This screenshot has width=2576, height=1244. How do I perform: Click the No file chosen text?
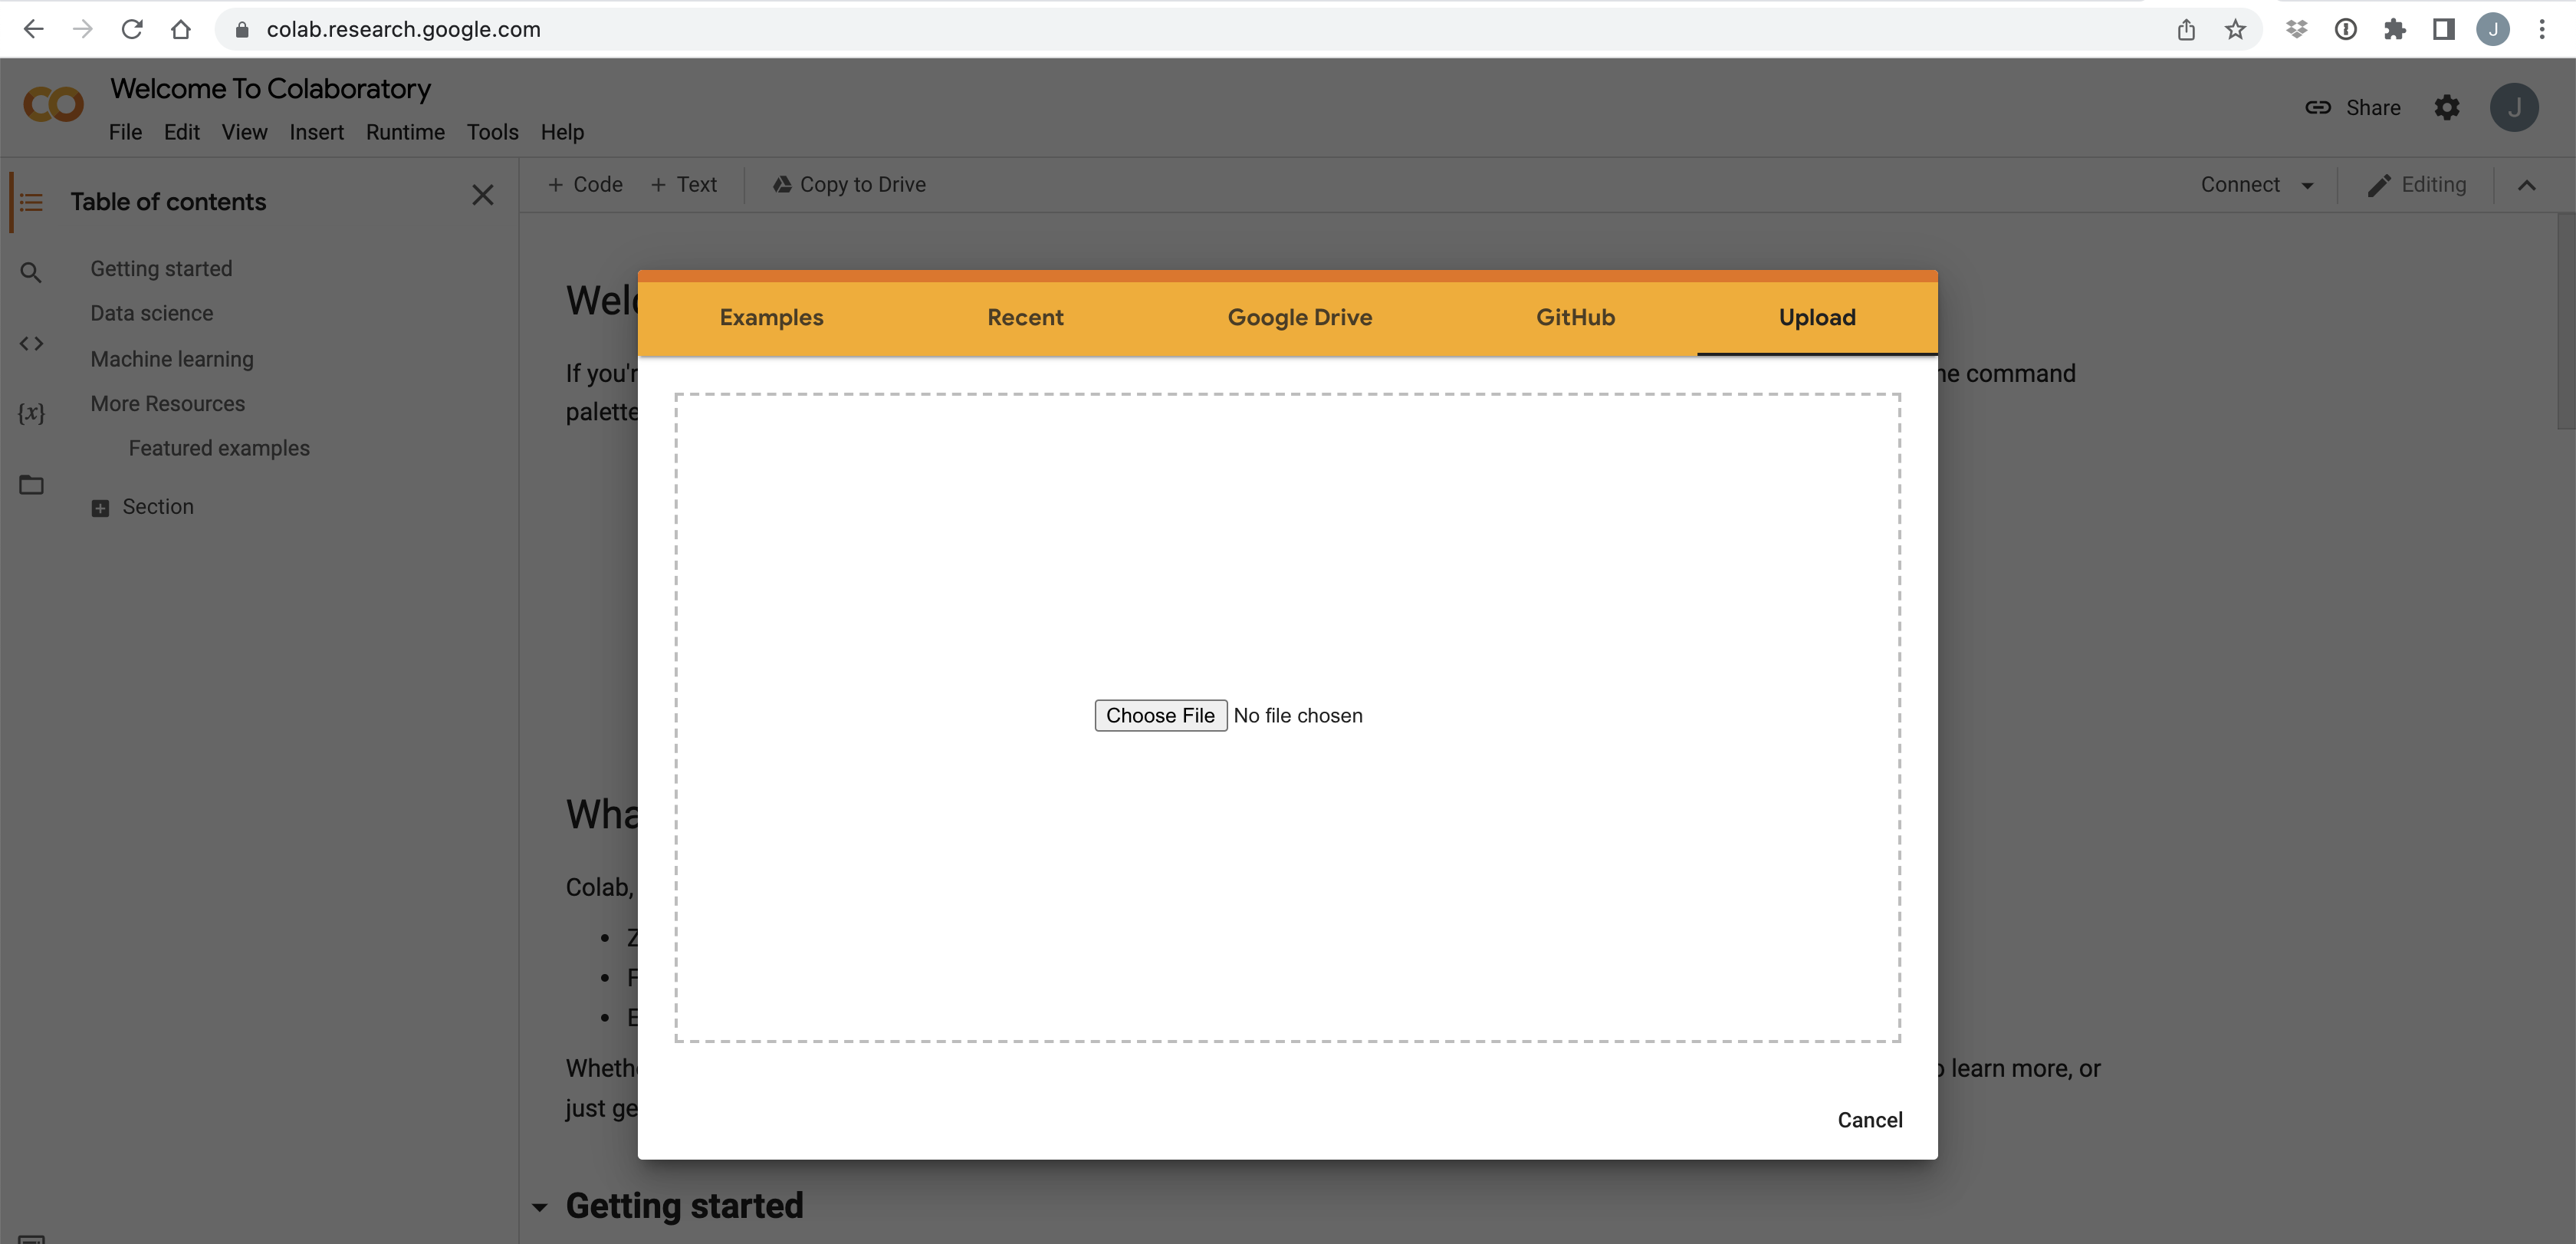(1298, 716)
